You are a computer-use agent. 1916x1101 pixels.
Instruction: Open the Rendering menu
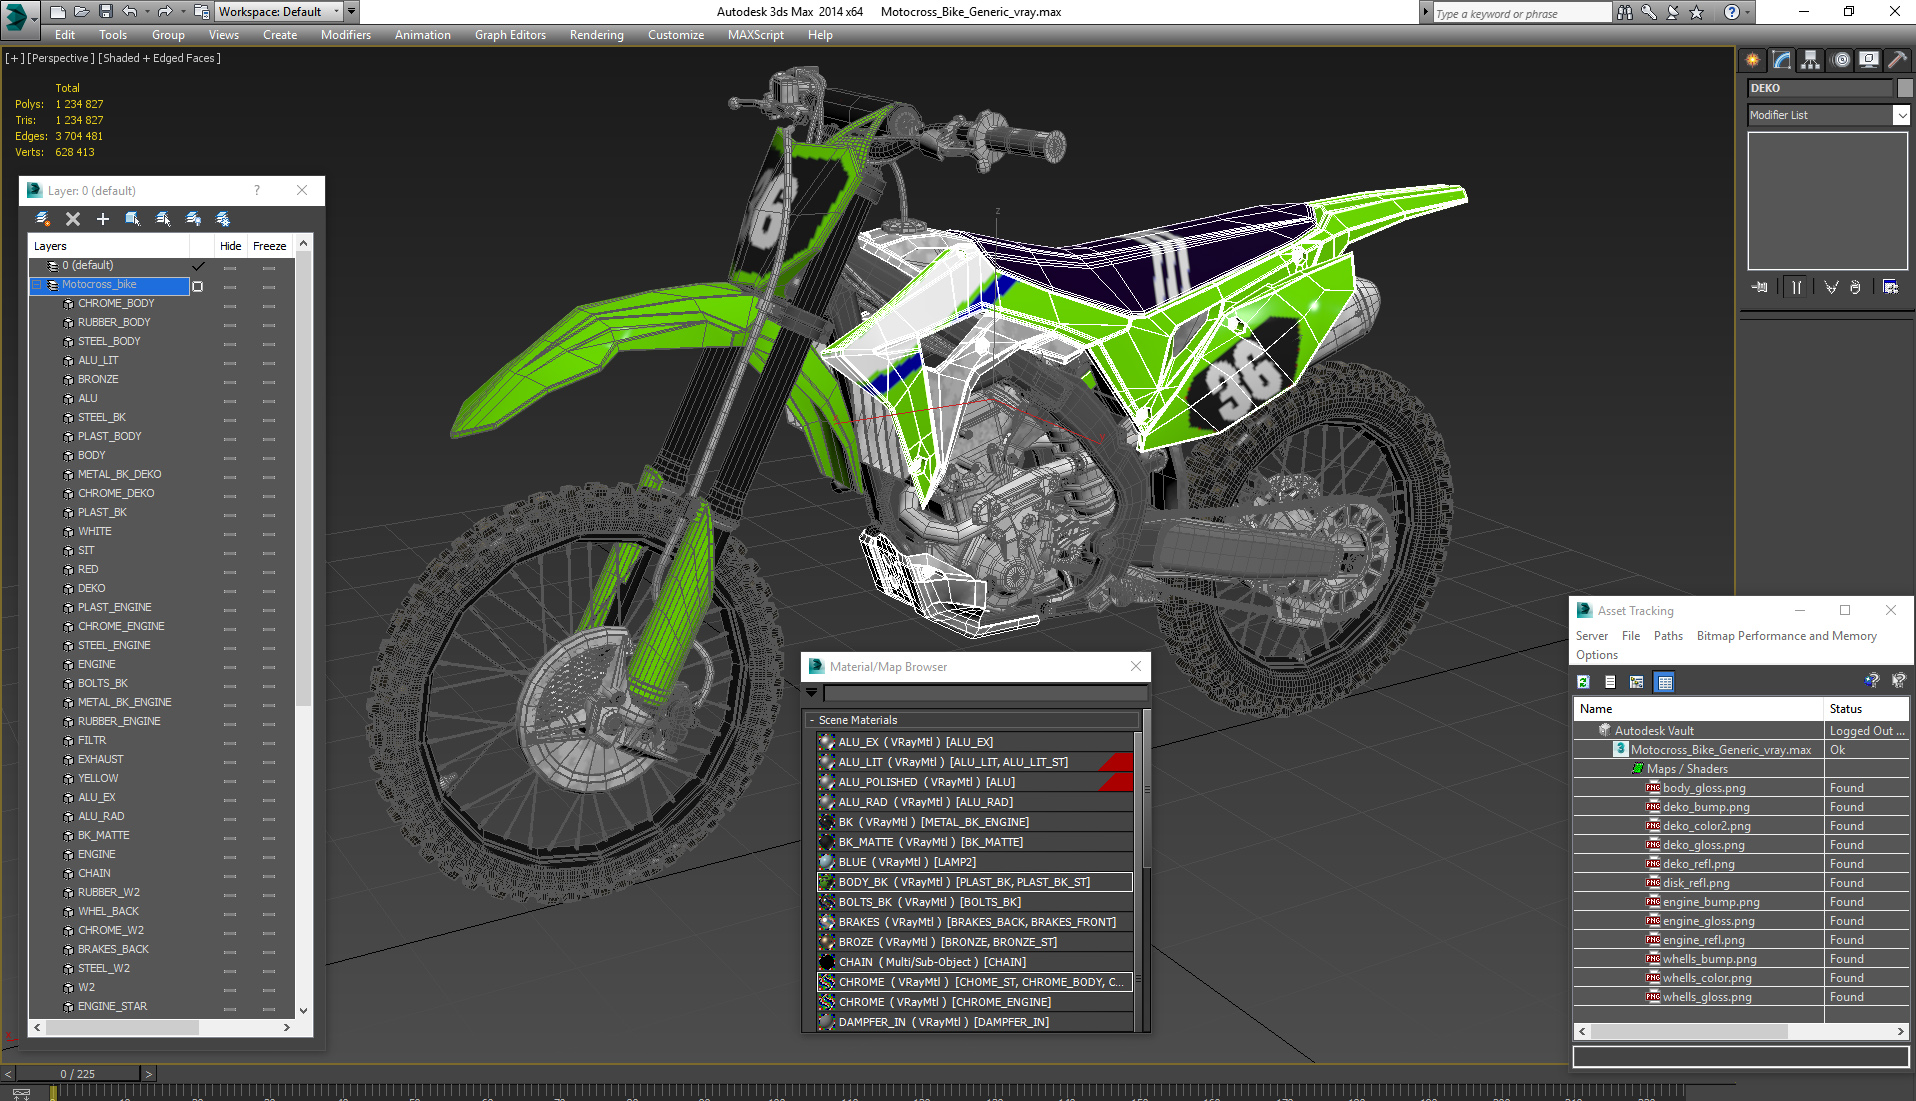[597, 35]
